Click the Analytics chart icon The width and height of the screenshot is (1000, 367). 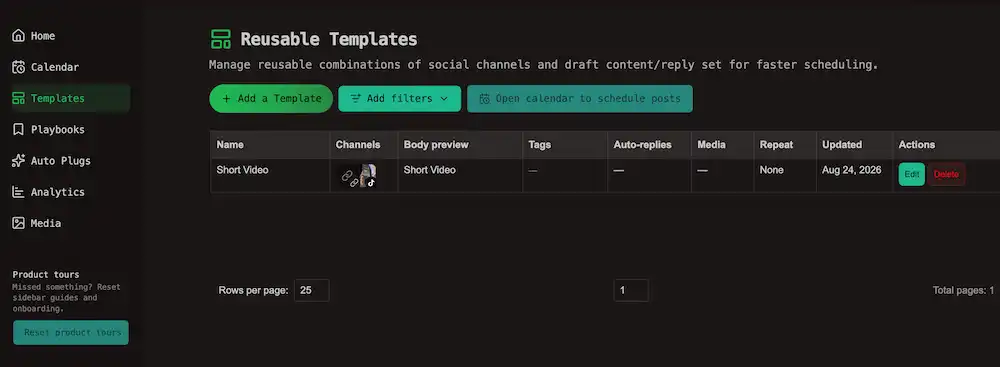18,192
